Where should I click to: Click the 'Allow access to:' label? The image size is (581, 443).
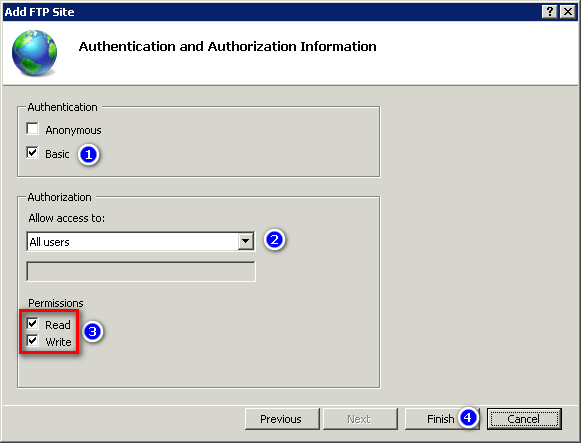click(x=67, y=218)
